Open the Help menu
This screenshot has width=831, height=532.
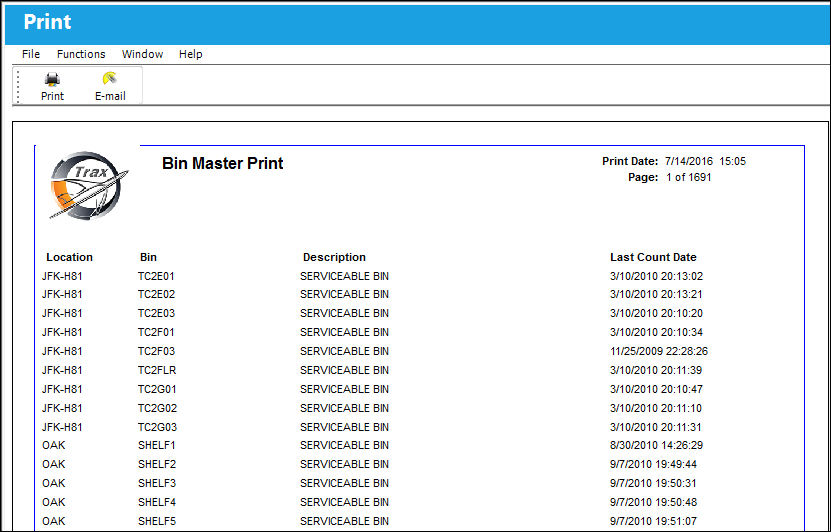tap(190, 54)
